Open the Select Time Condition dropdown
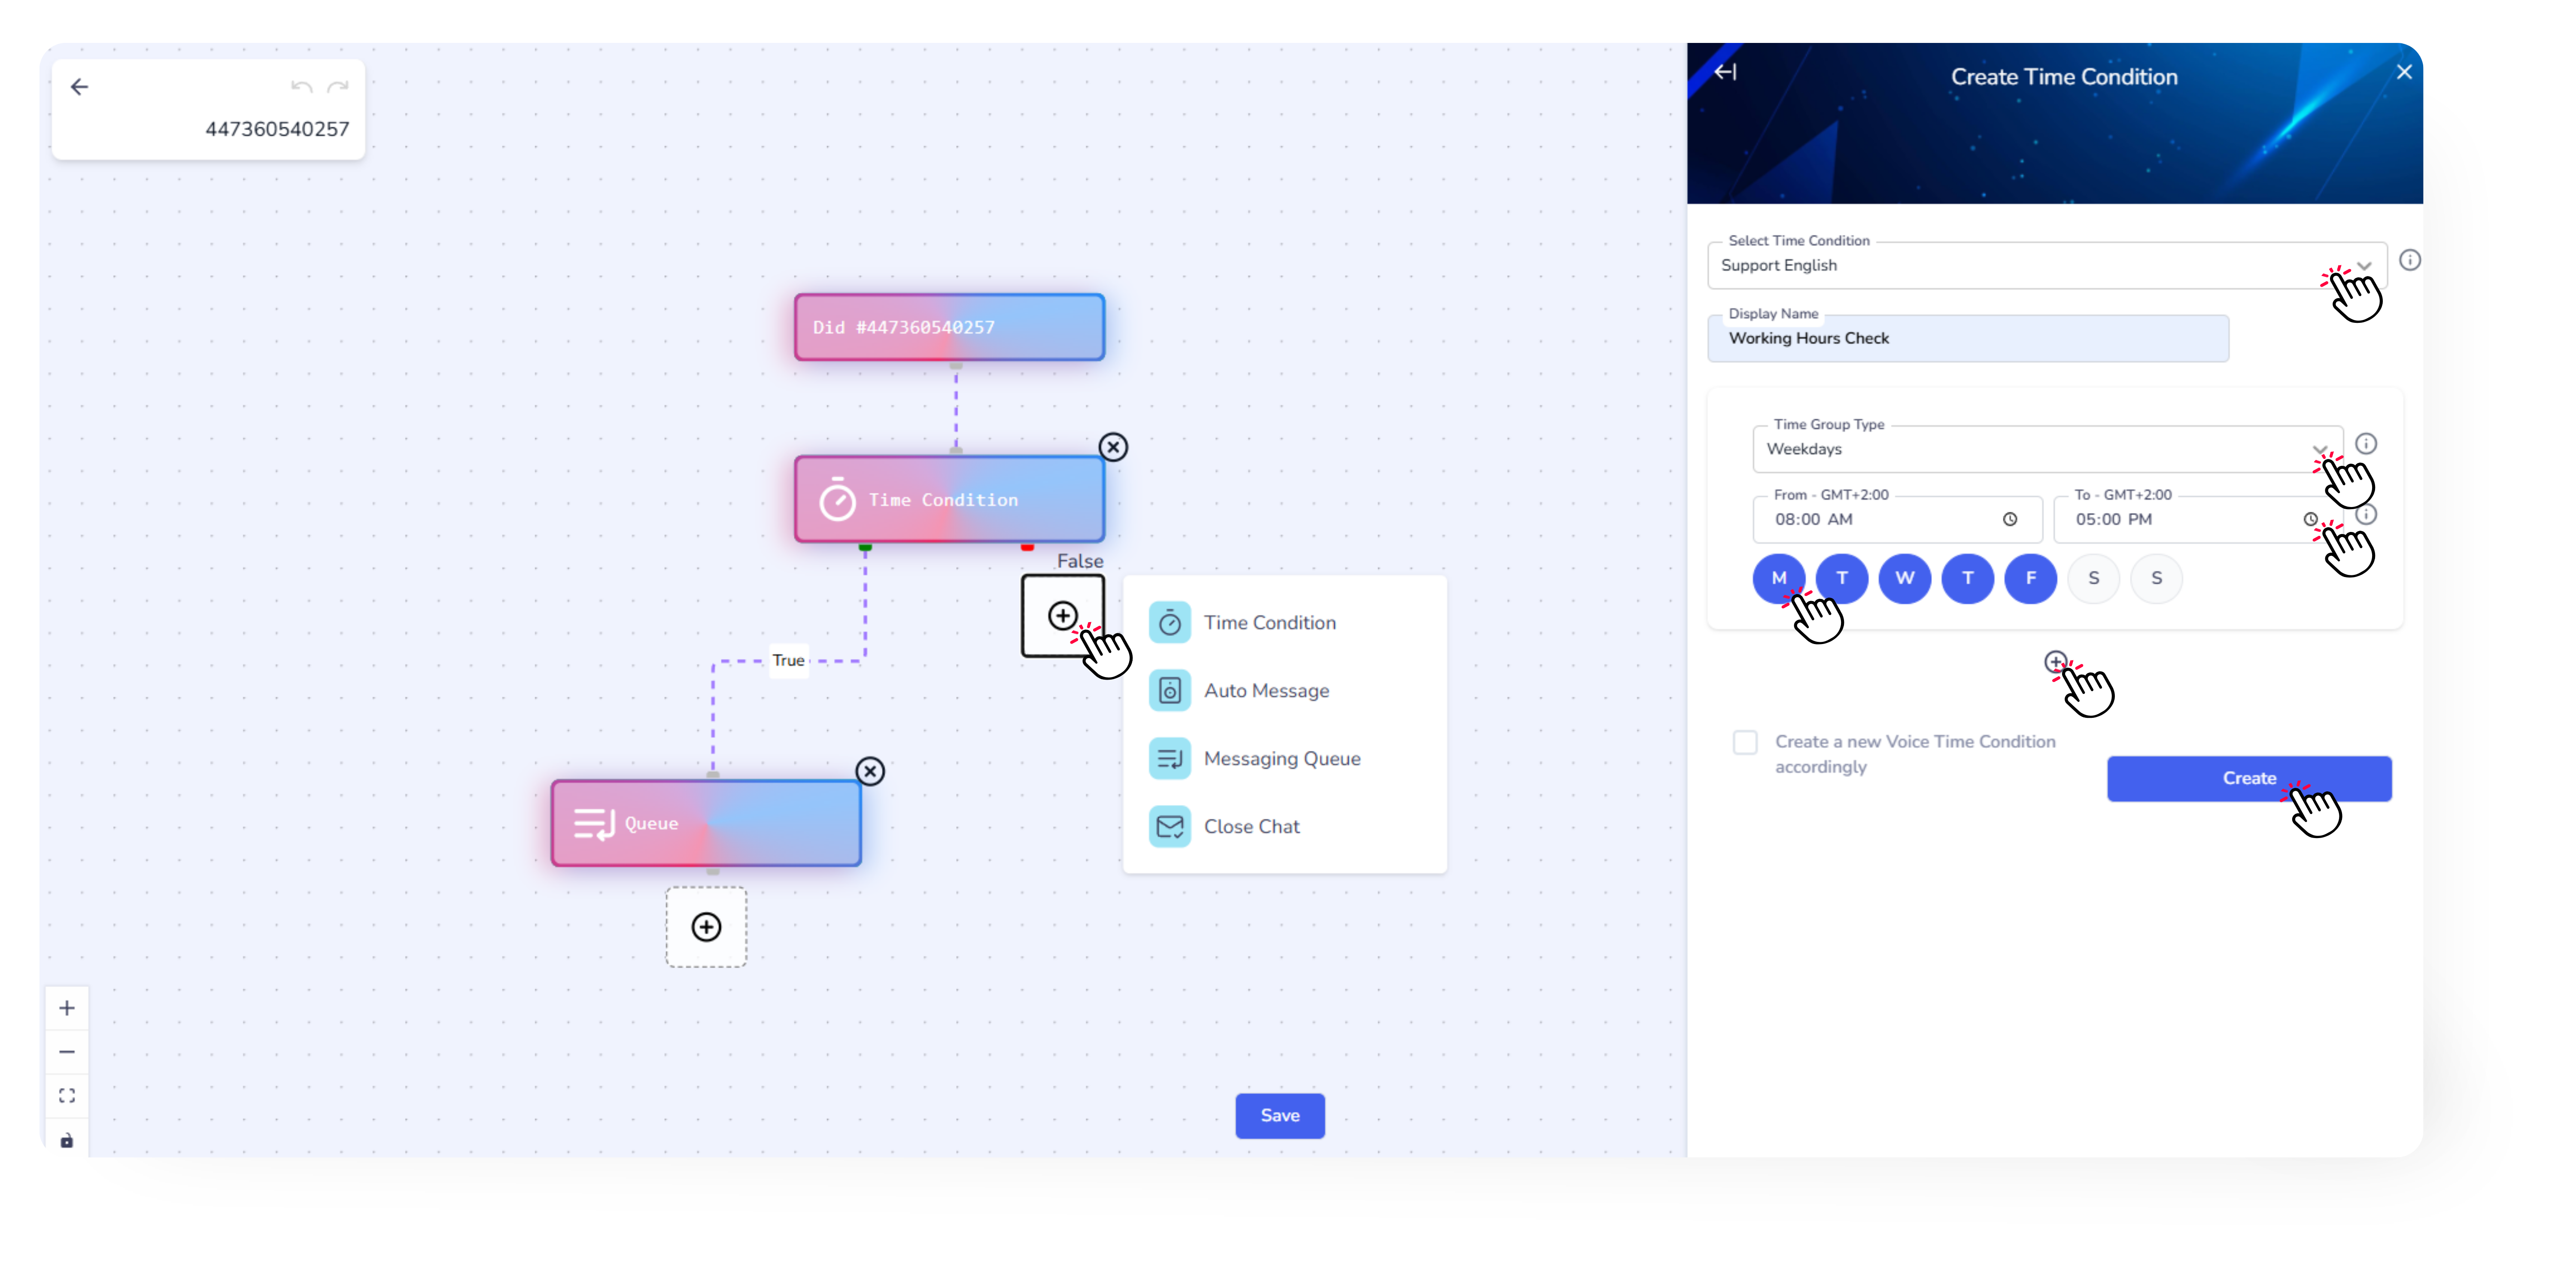This screenshot has height=1288, width=2576. [x=2364, y=265]
